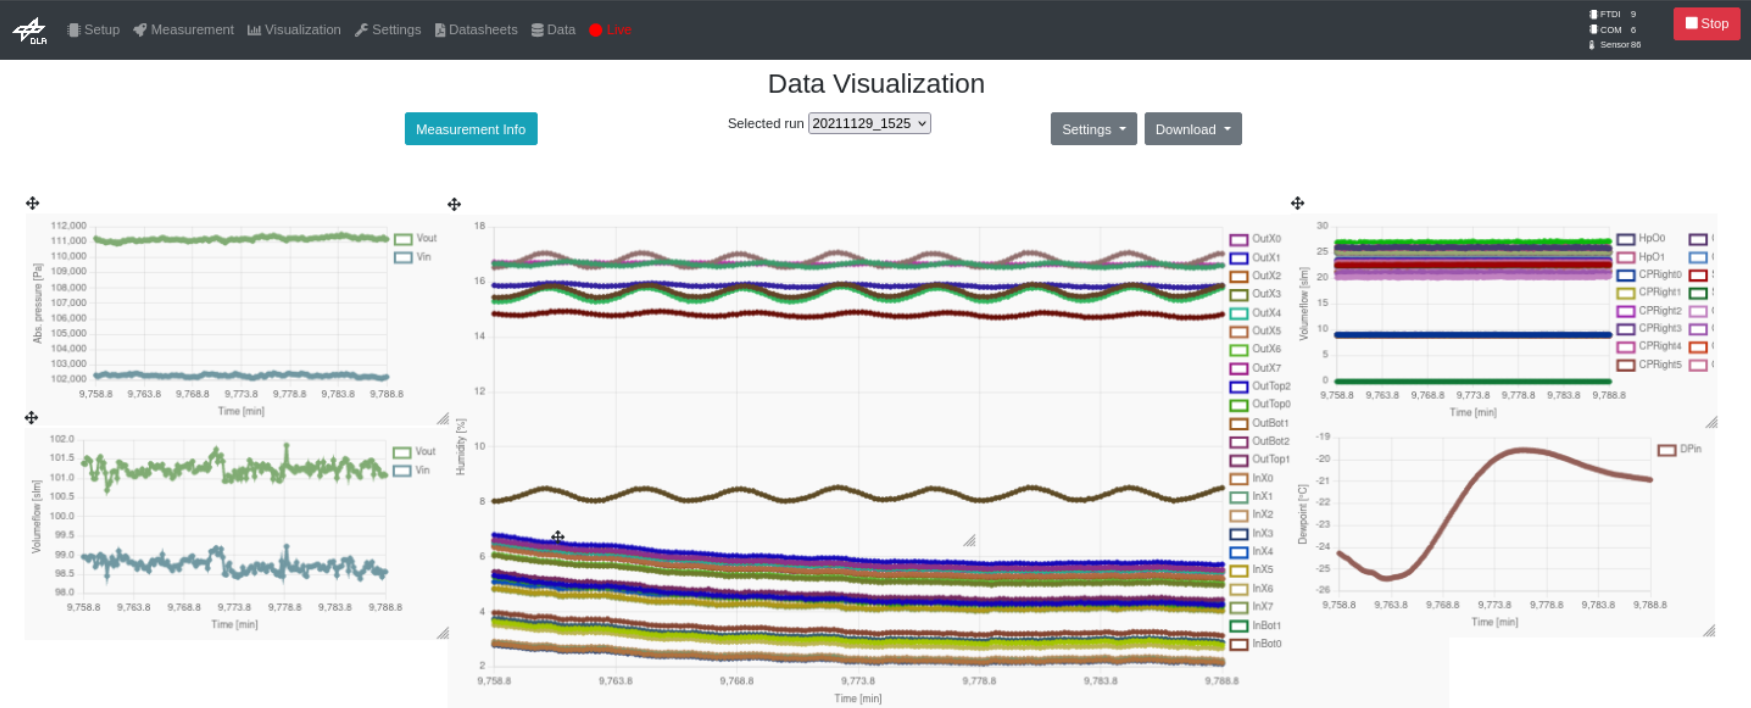This screenshot has height=708, width=1751.
Task: Open the Selected run dropdown
Action: point(869,123)
